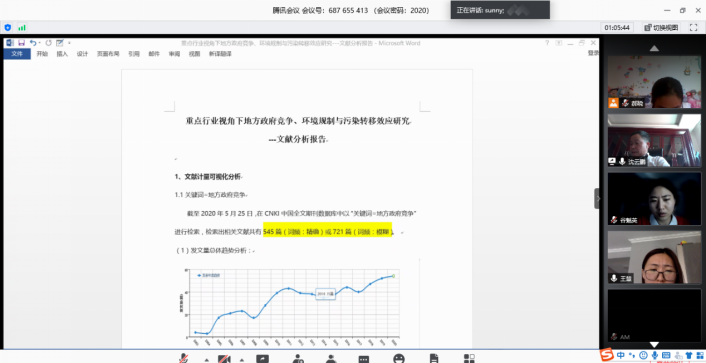This screenshot has height=363, width=706.
Task: Open the 文件 tab in the Word ribbon
Action: coord(17,54)
